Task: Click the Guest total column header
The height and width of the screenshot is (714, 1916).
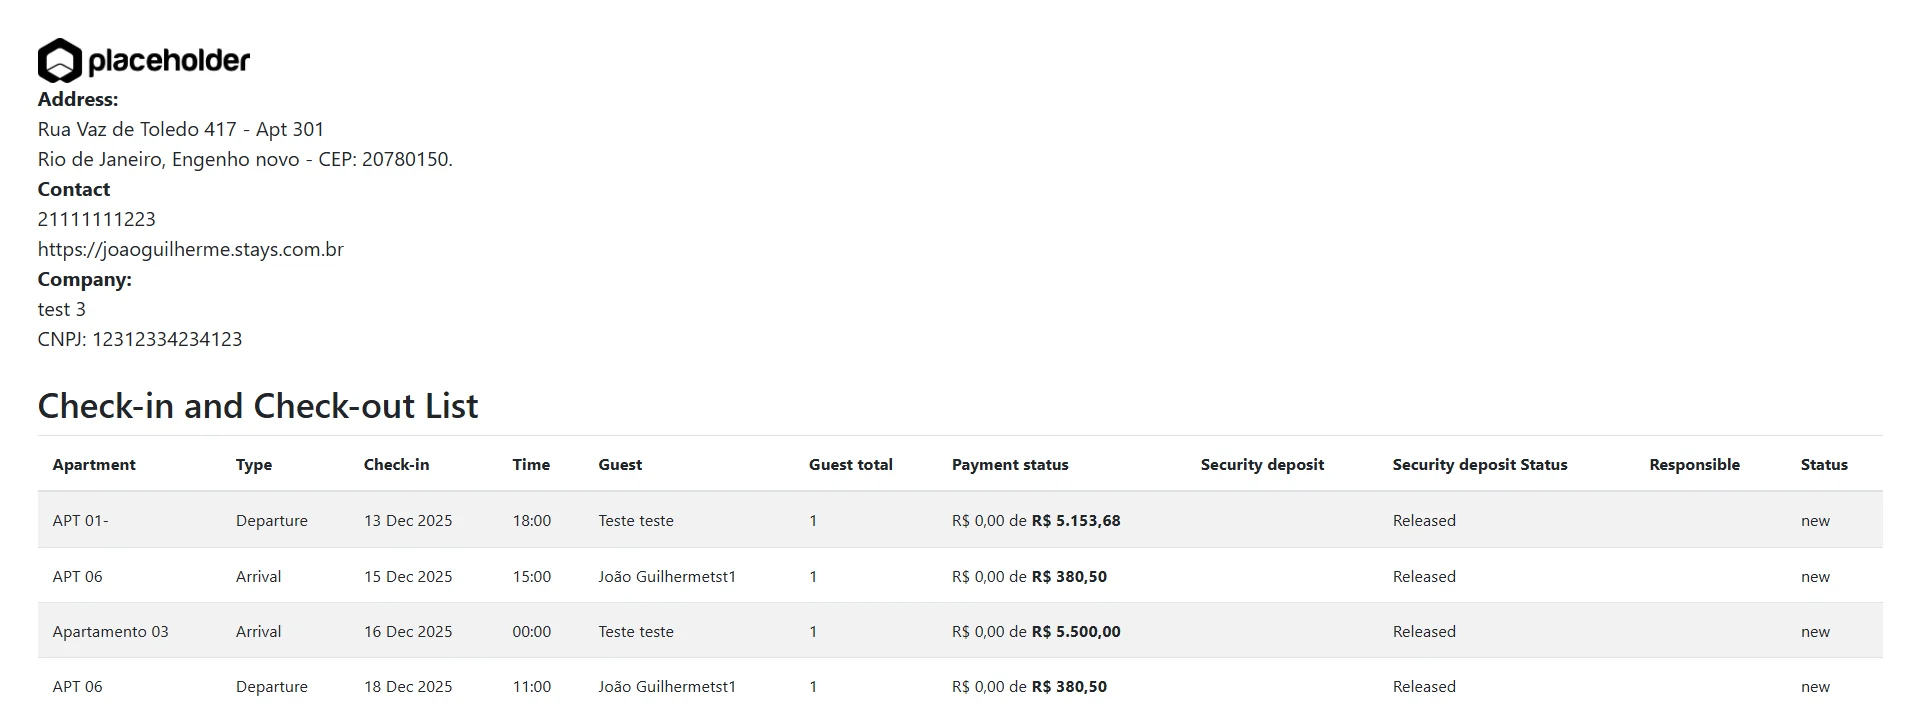Action: click(x=851, y=464)
